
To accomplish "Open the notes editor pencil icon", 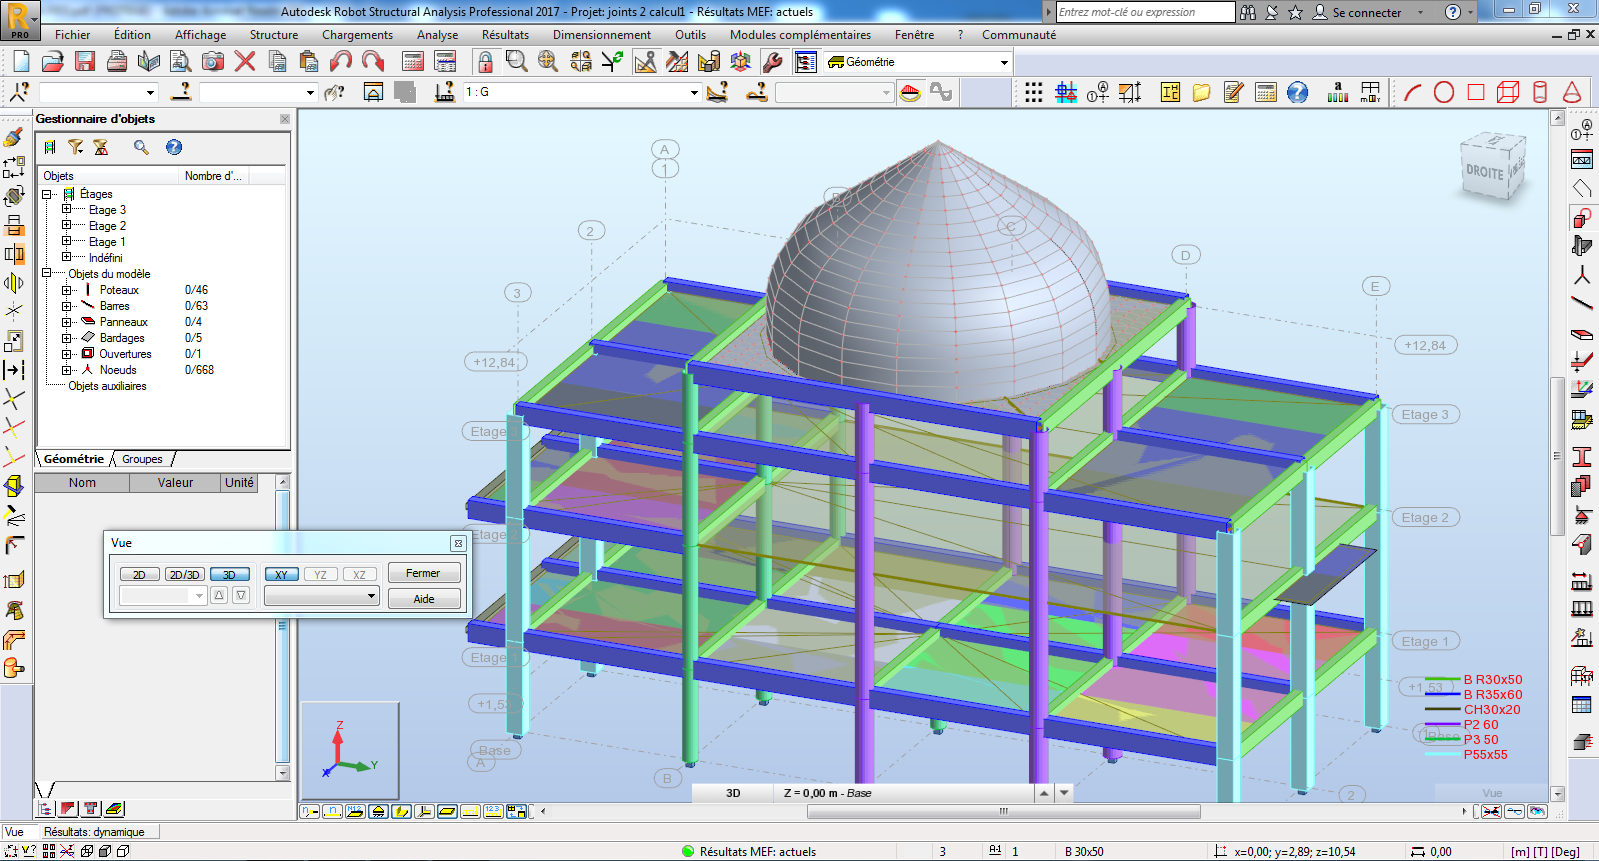I will point(1233,93).
